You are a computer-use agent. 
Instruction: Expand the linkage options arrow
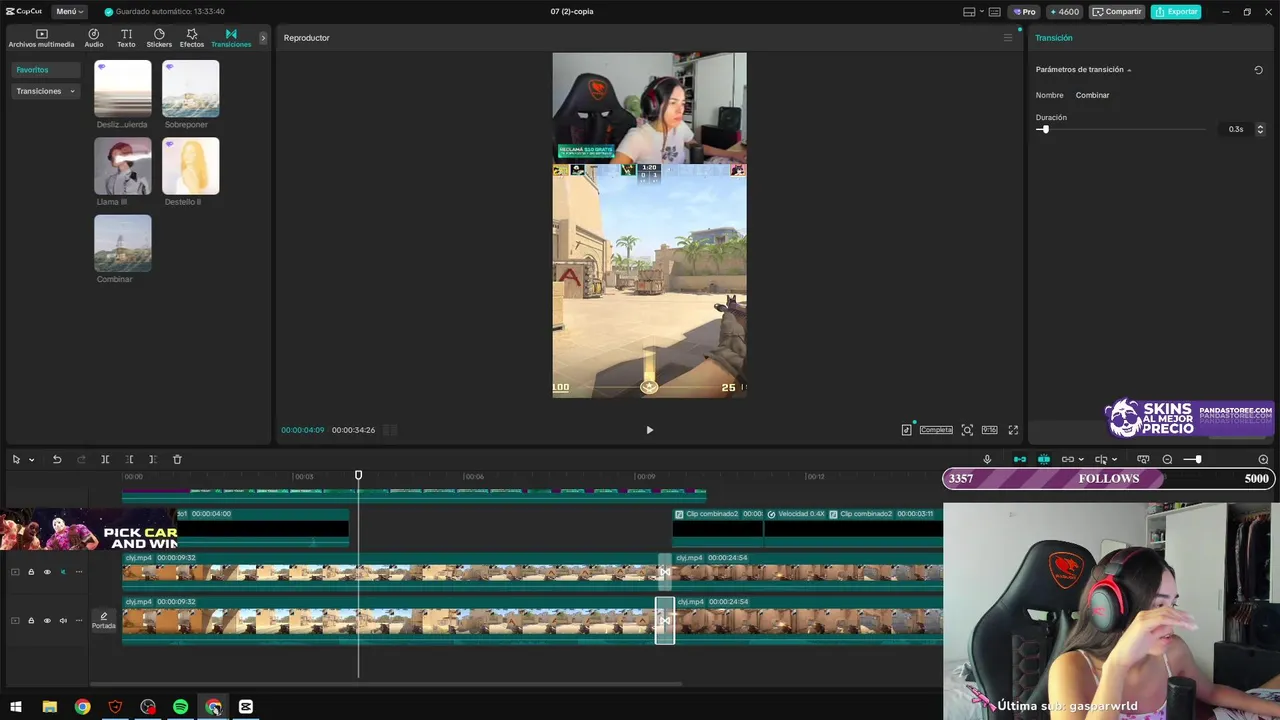click(x=1081, y=460)
